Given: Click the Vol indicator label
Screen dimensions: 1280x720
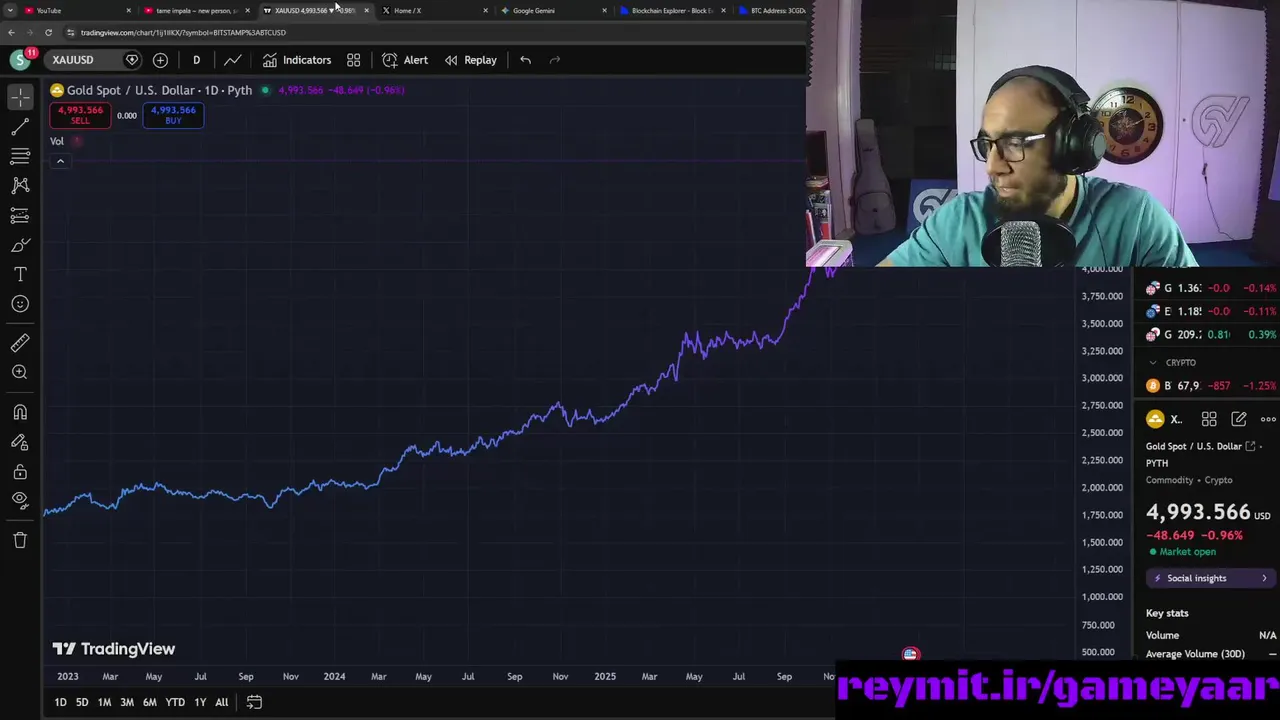Looking at the screenshot, I should click(x=57, y=141).
